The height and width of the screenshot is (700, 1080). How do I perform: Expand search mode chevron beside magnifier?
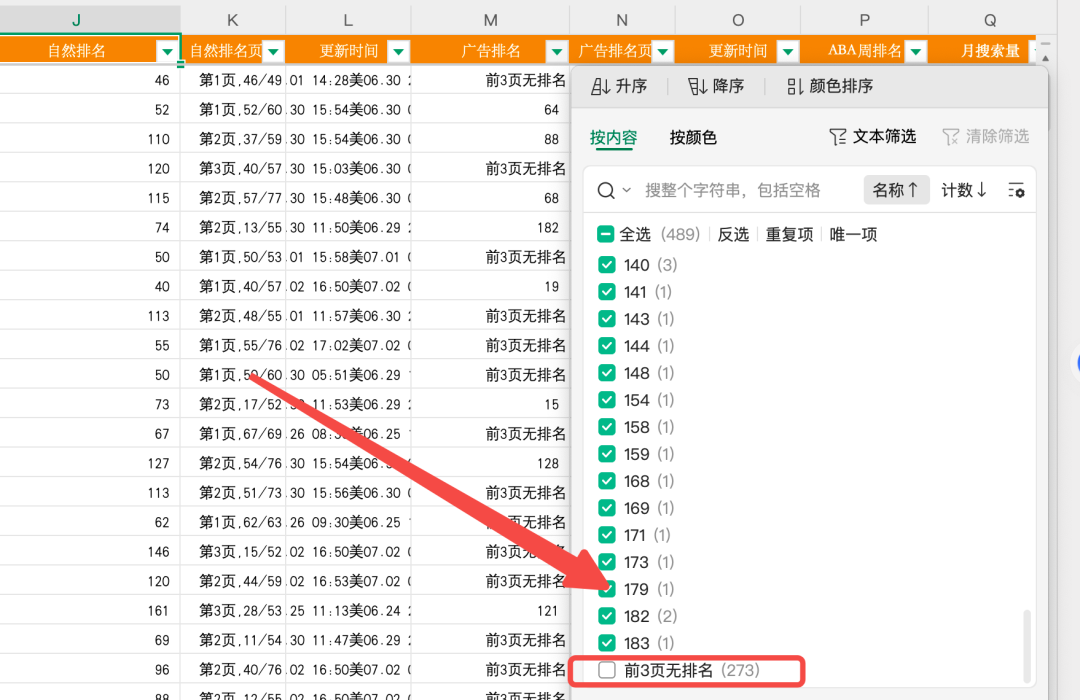pyautogui.click(x=627, y=190)
